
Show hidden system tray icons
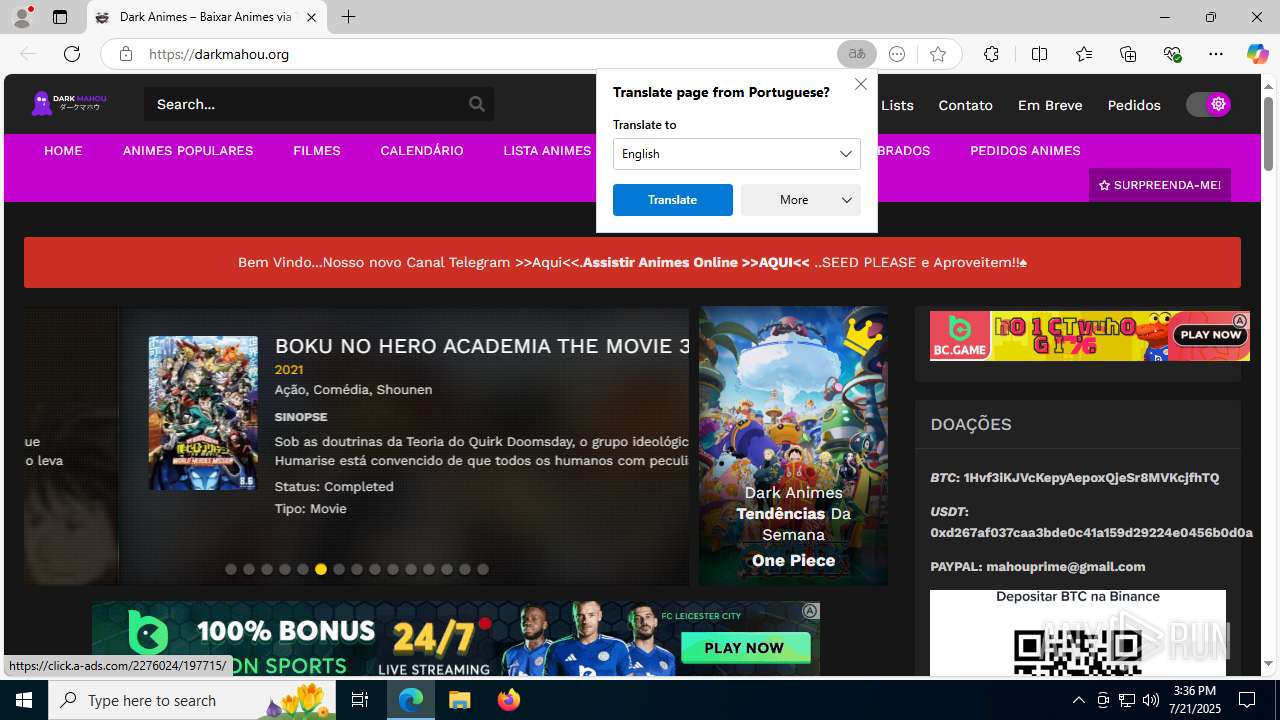1078,700
